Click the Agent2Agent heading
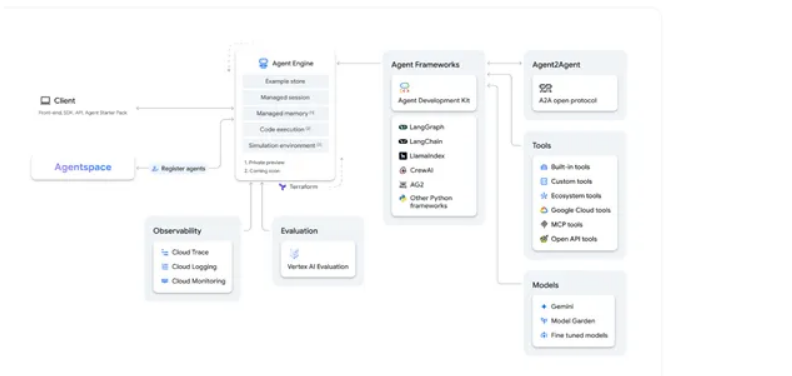 (556, 65)
